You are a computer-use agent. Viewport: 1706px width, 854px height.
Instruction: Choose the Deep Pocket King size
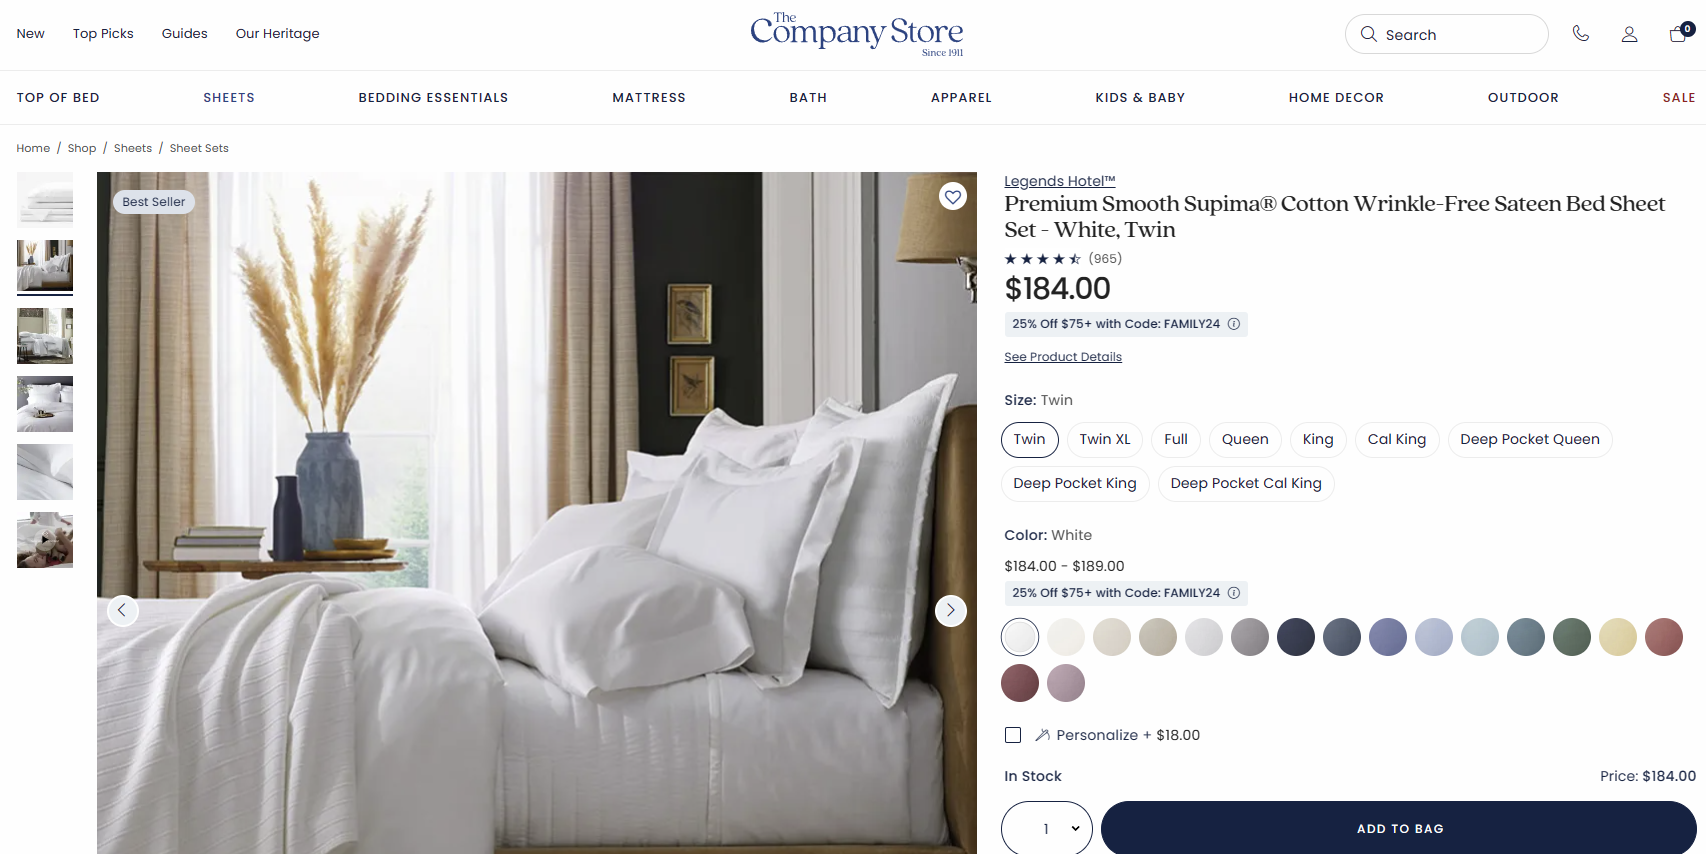[1075, 484]
